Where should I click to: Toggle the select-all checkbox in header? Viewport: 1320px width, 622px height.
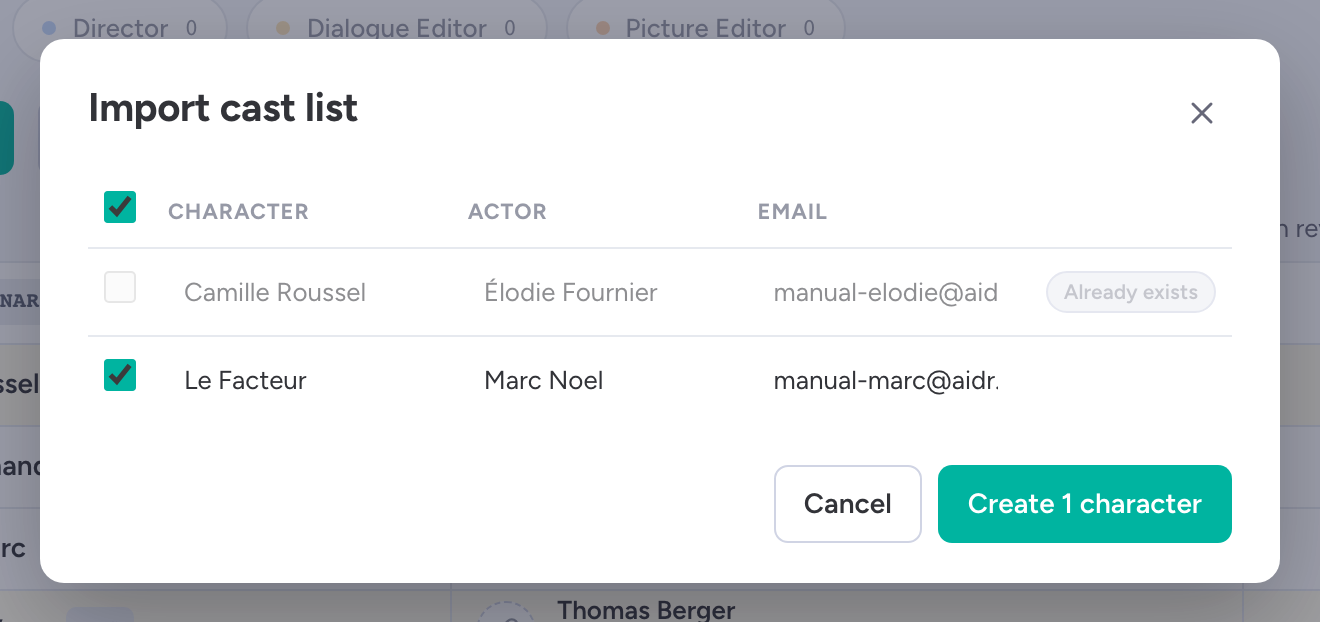[120, 207]
